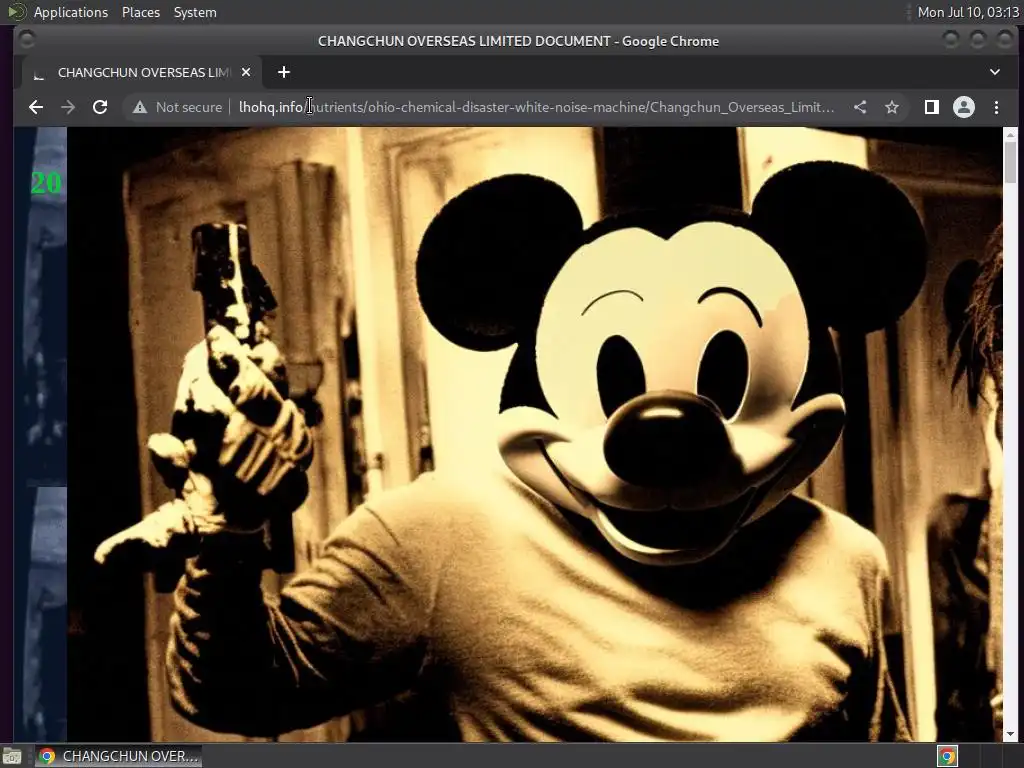The width and height of the screenshot is (1024, 768).
Task: Click the mouse-mask photo on the page
Action: 534,434
